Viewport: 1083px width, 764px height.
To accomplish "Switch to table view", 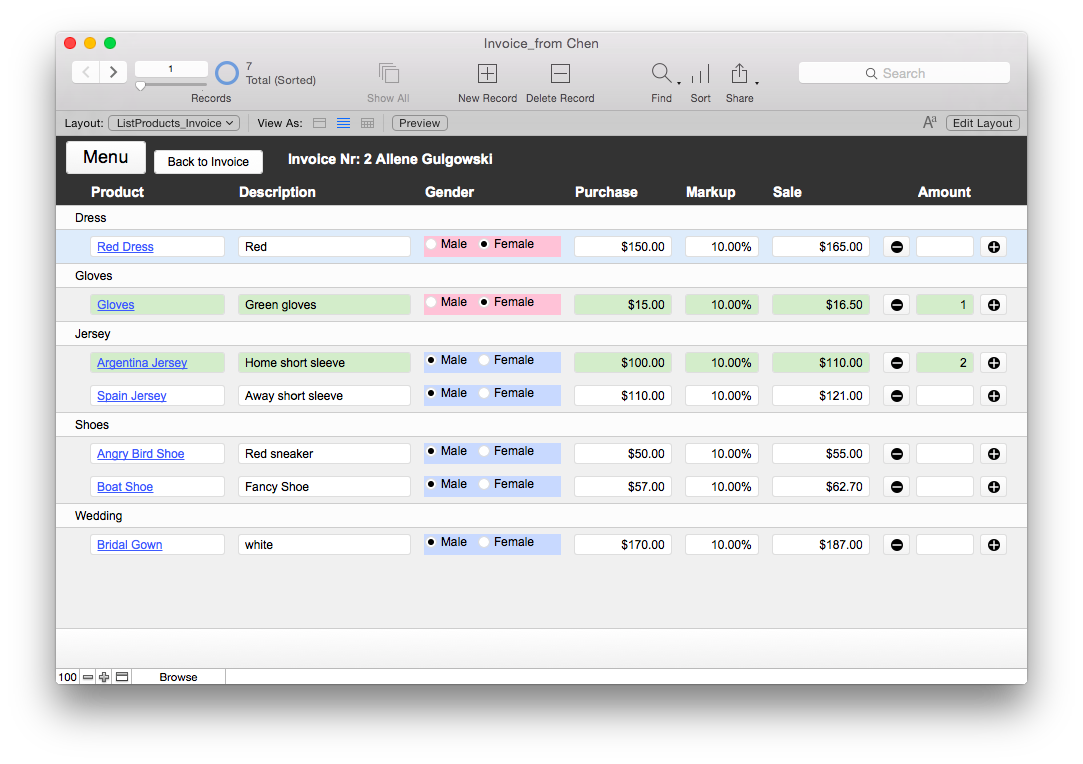I will coord(366,122).
